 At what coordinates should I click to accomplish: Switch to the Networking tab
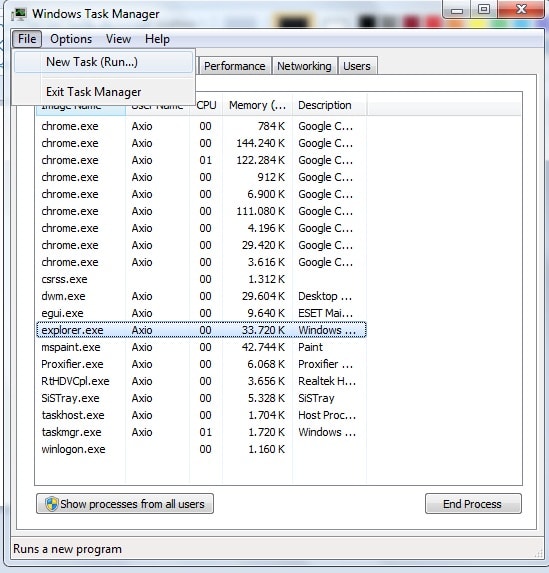point(304,66)
